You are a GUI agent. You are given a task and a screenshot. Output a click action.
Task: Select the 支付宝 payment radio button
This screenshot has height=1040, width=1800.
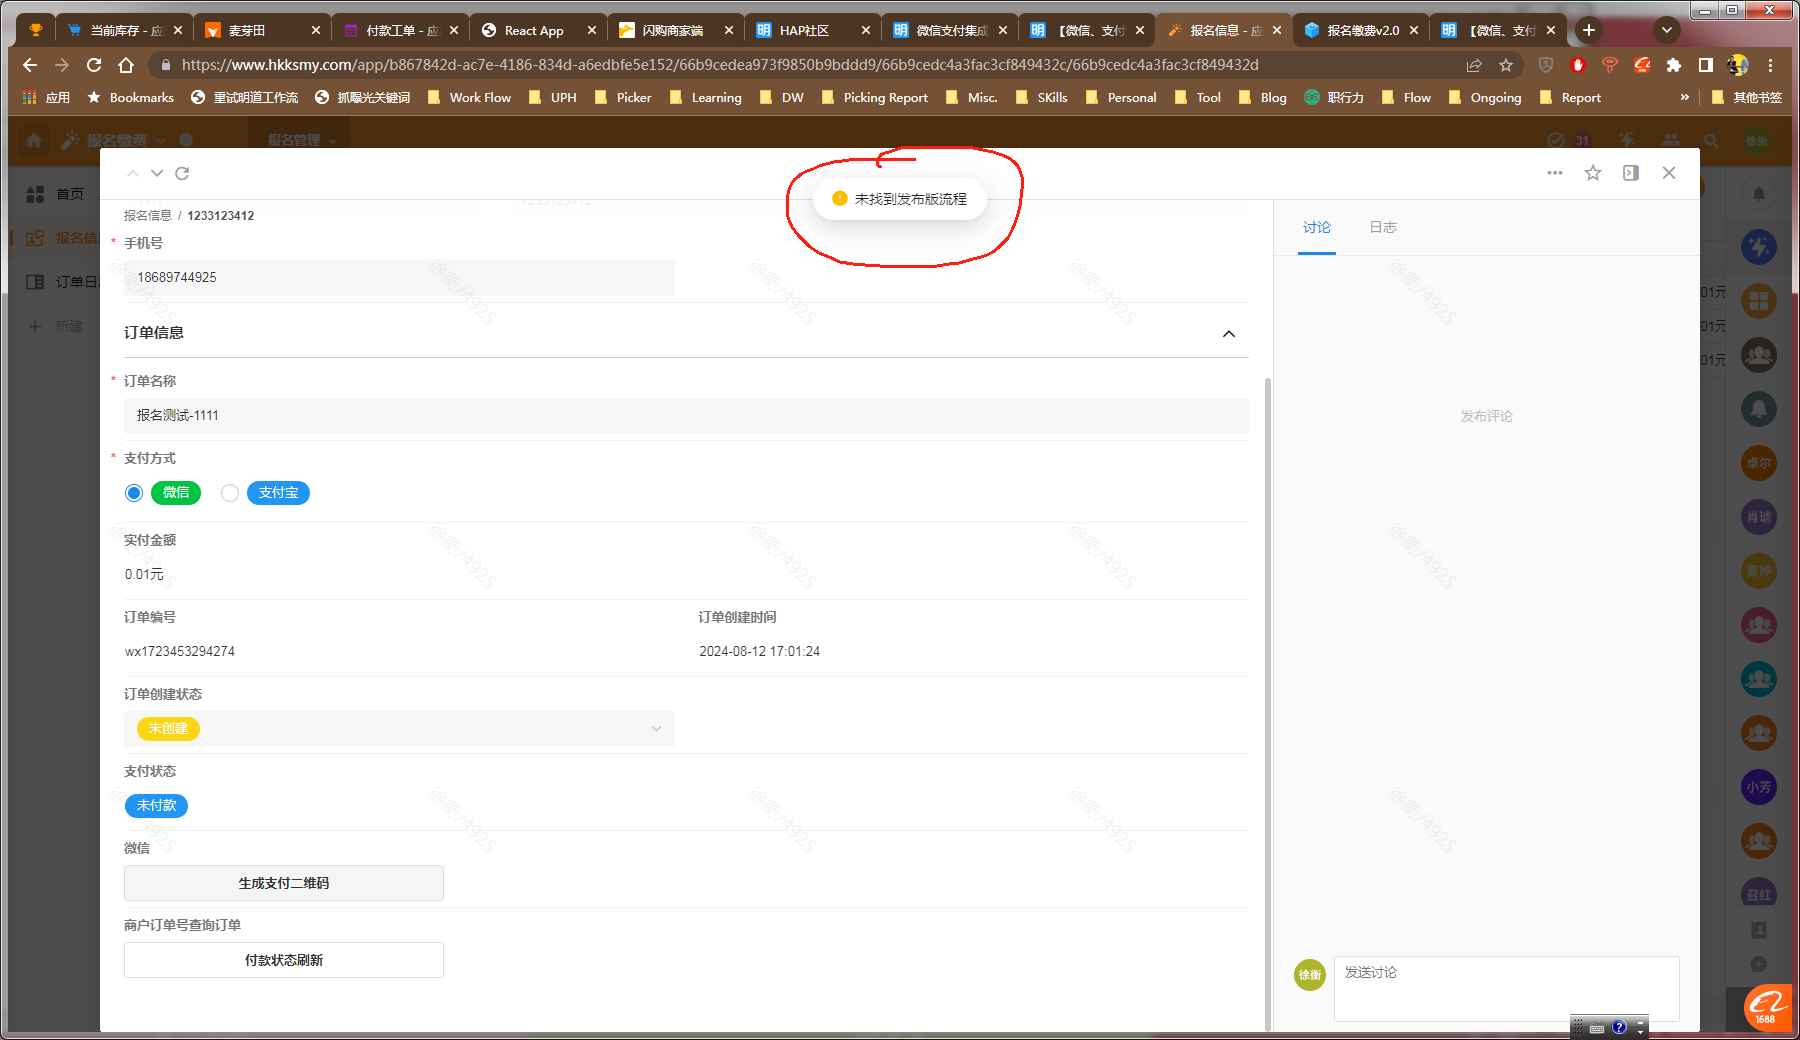(230, 493)
